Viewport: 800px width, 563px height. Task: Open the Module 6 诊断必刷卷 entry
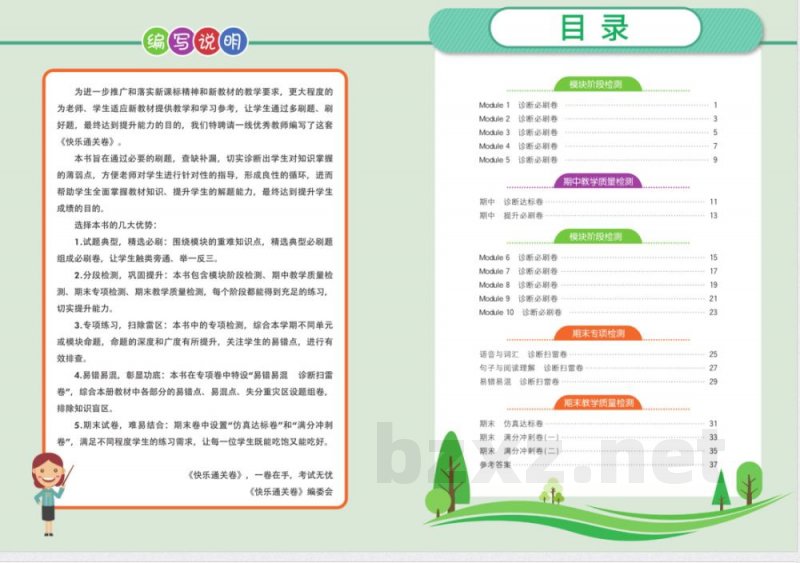[598, 258]
